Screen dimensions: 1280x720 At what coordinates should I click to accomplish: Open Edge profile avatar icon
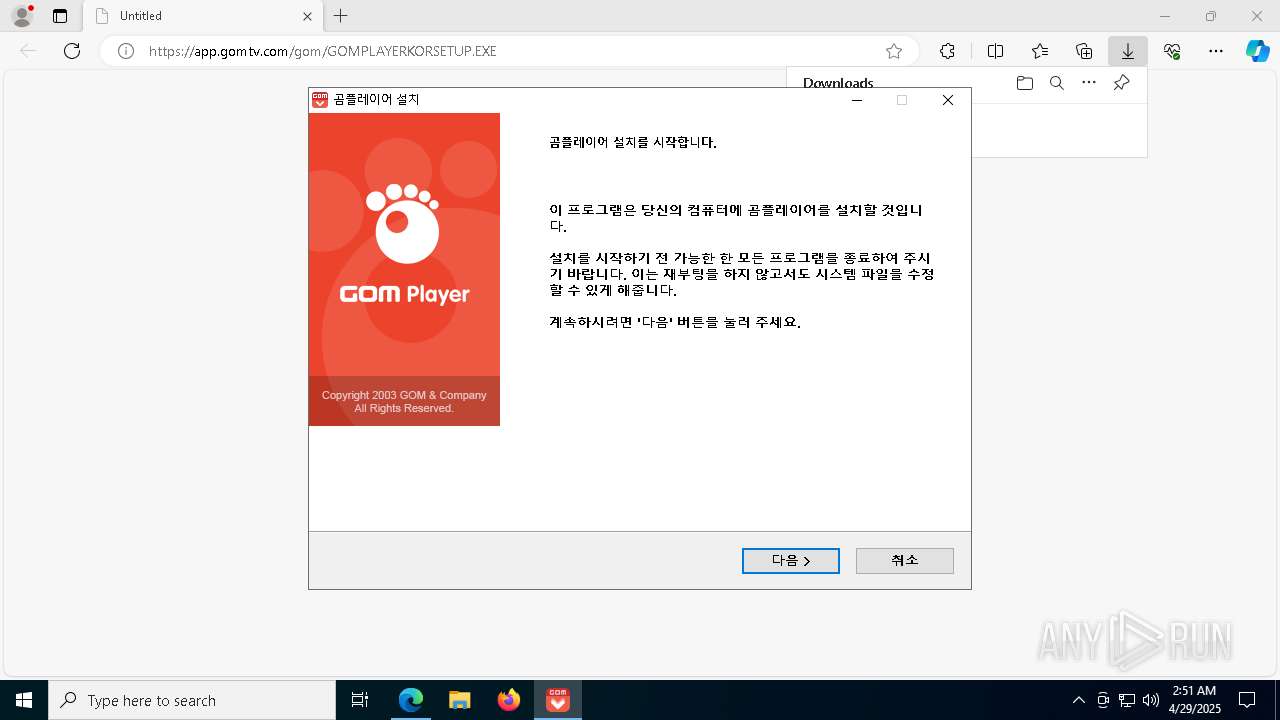pyautogui.click(x=21, y=16)
